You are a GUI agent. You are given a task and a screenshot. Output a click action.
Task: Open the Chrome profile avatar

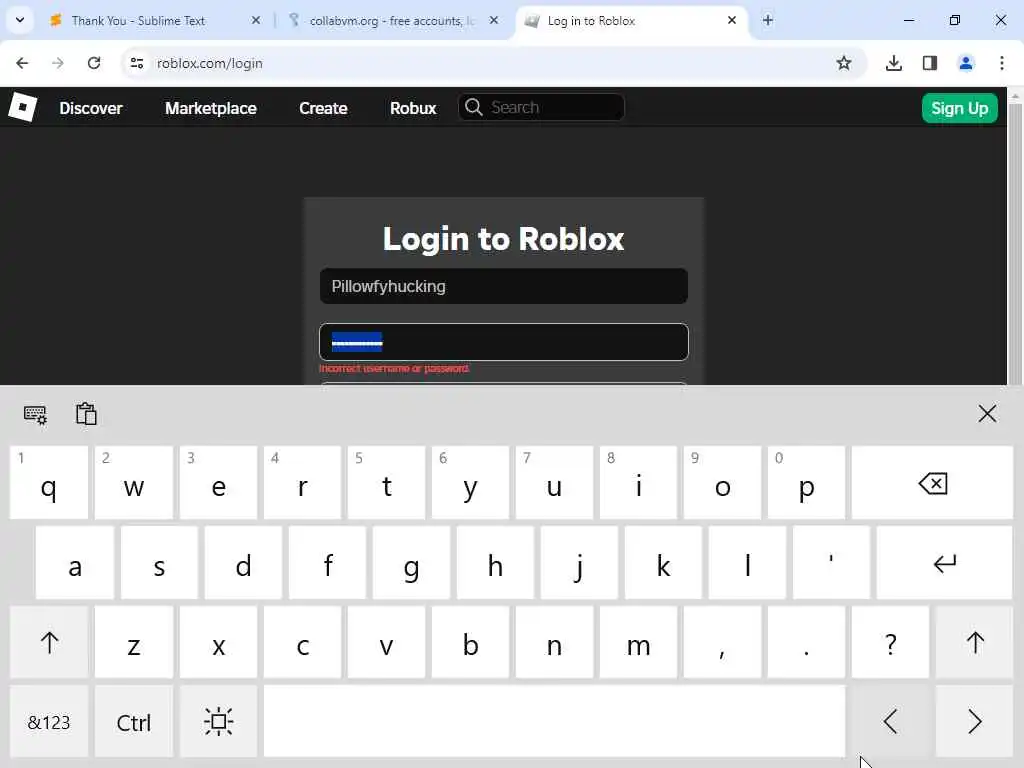(966, 63)
